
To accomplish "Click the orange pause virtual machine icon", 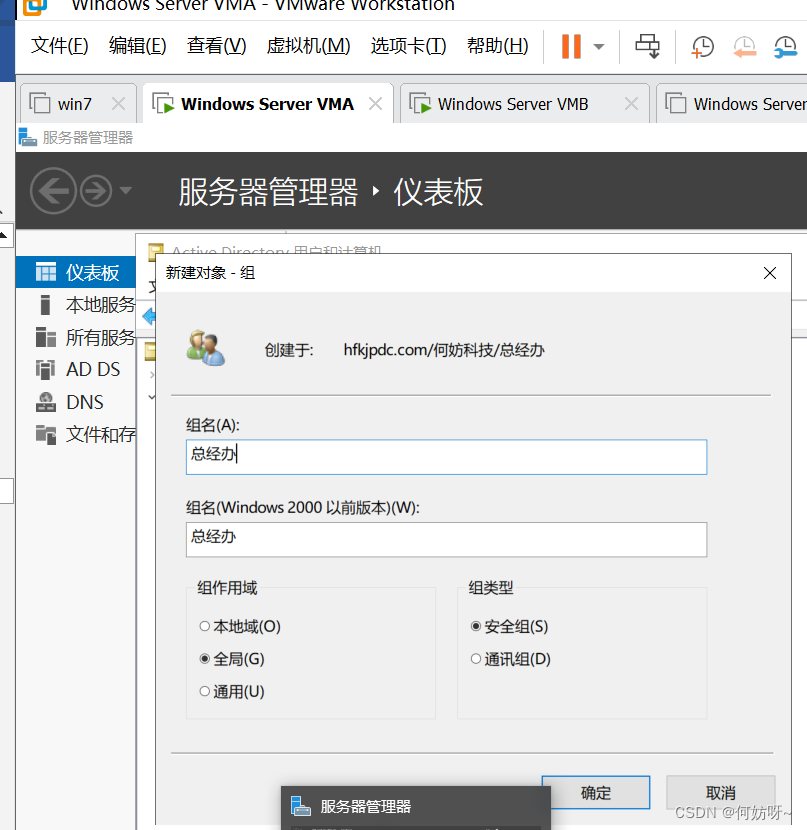I will 571,46.
